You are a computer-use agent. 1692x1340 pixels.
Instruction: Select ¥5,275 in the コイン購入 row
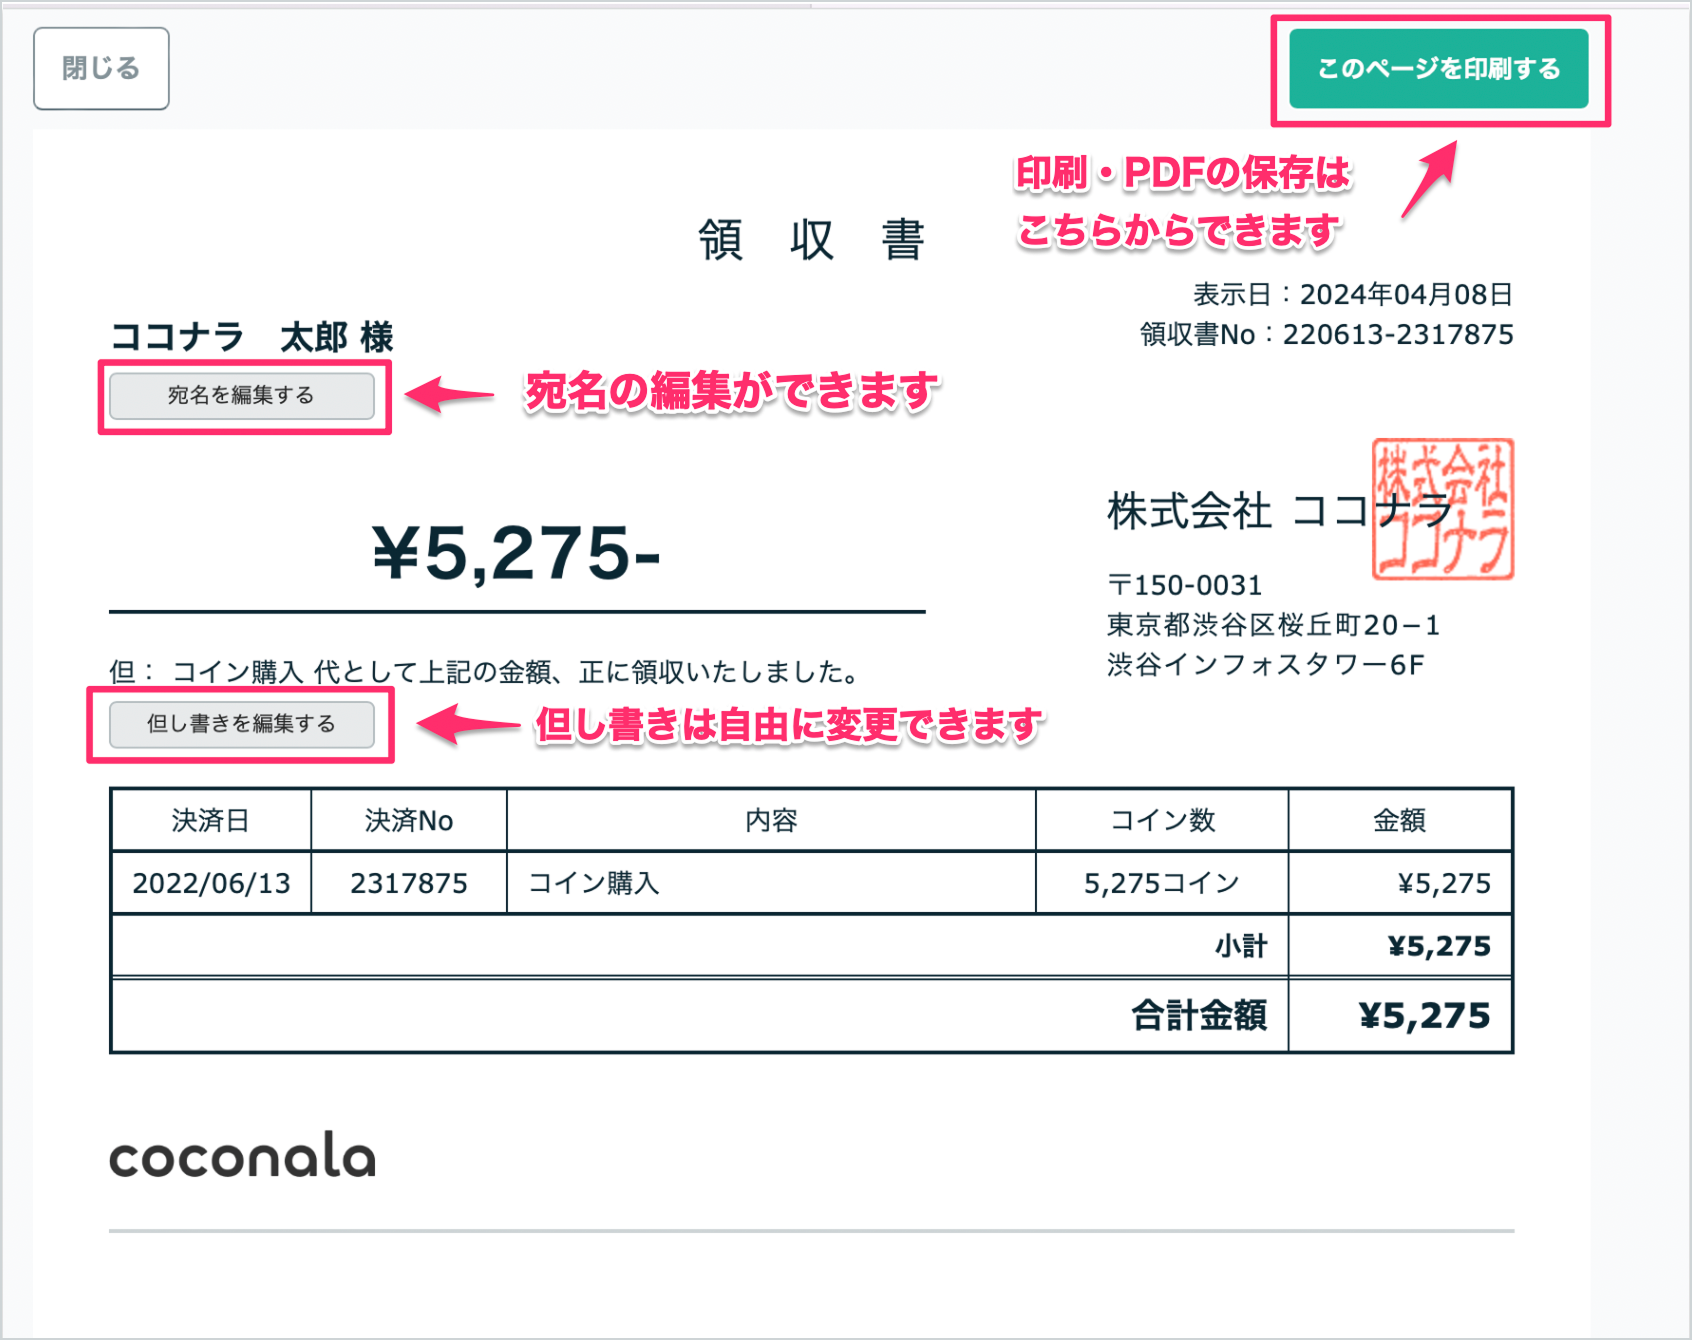coord(1444,883)
